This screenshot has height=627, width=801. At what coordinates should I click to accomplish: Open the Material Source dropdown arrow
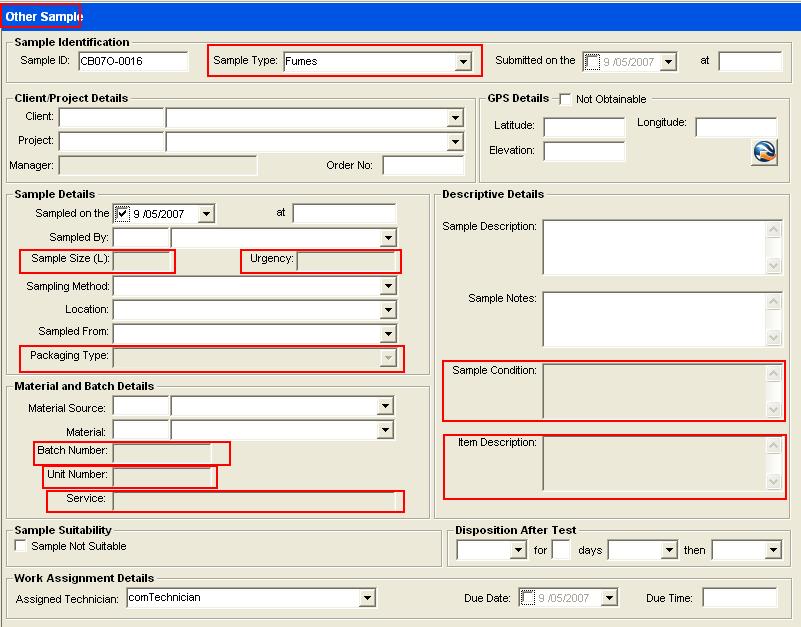coord(385,406)
